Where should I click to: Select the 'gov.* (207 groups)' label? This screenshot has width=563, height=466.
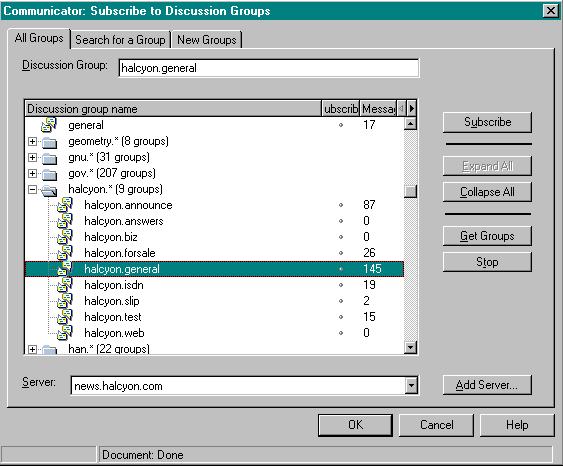tap(112, 173)
